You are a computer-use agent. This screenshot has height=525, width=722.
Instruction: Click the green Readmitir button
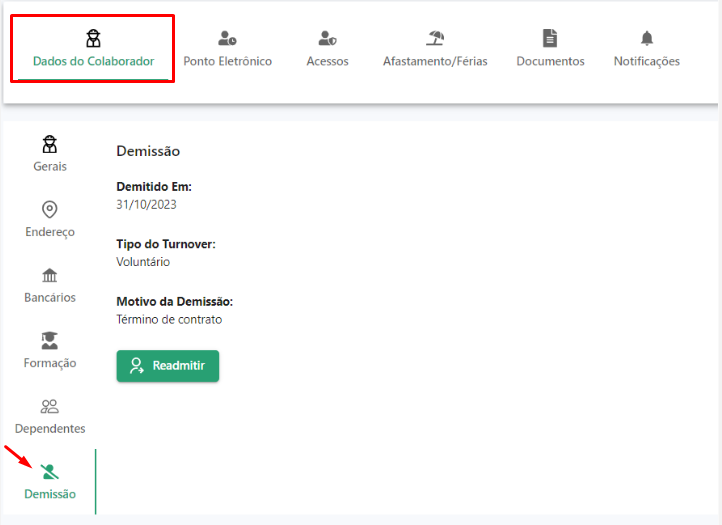tap(168, 366)
